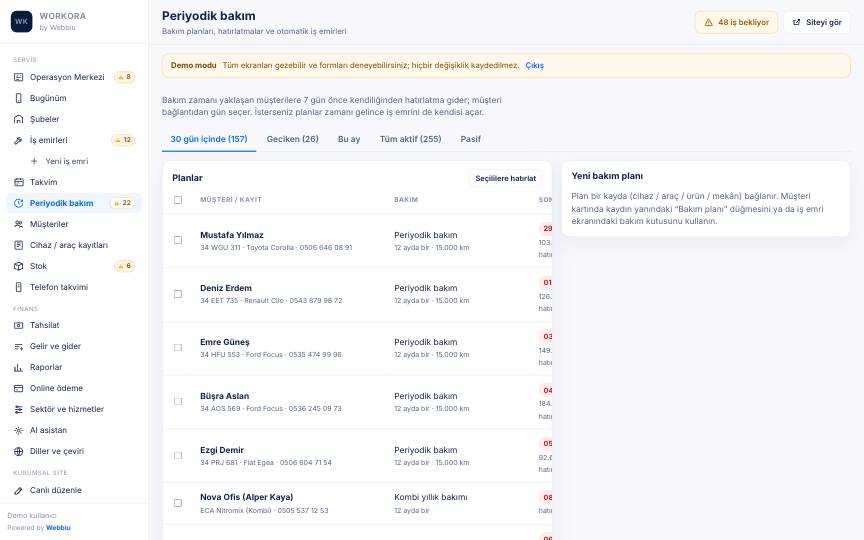The height and width of the screenshot is (540, 864).
Task: Open customer Emre Güneş name
Action: pyautogui.click(x=225, y=342)
